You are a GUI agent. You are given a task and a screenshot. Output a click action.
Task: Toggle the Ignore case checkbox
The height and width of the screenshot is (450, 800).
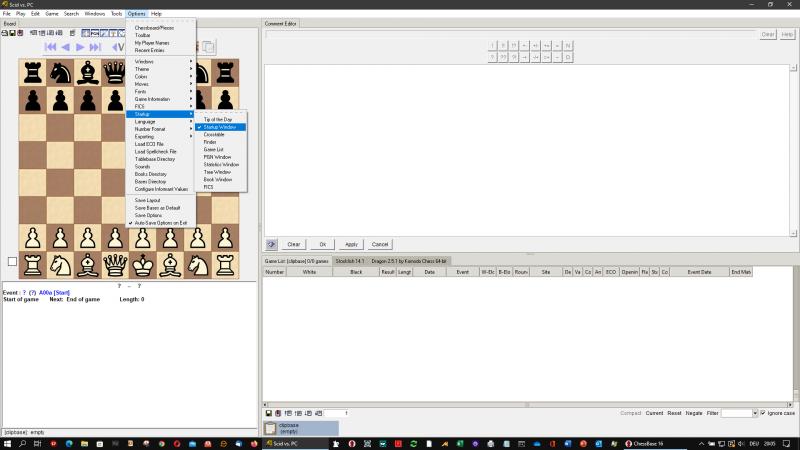(x=763, y=413)
